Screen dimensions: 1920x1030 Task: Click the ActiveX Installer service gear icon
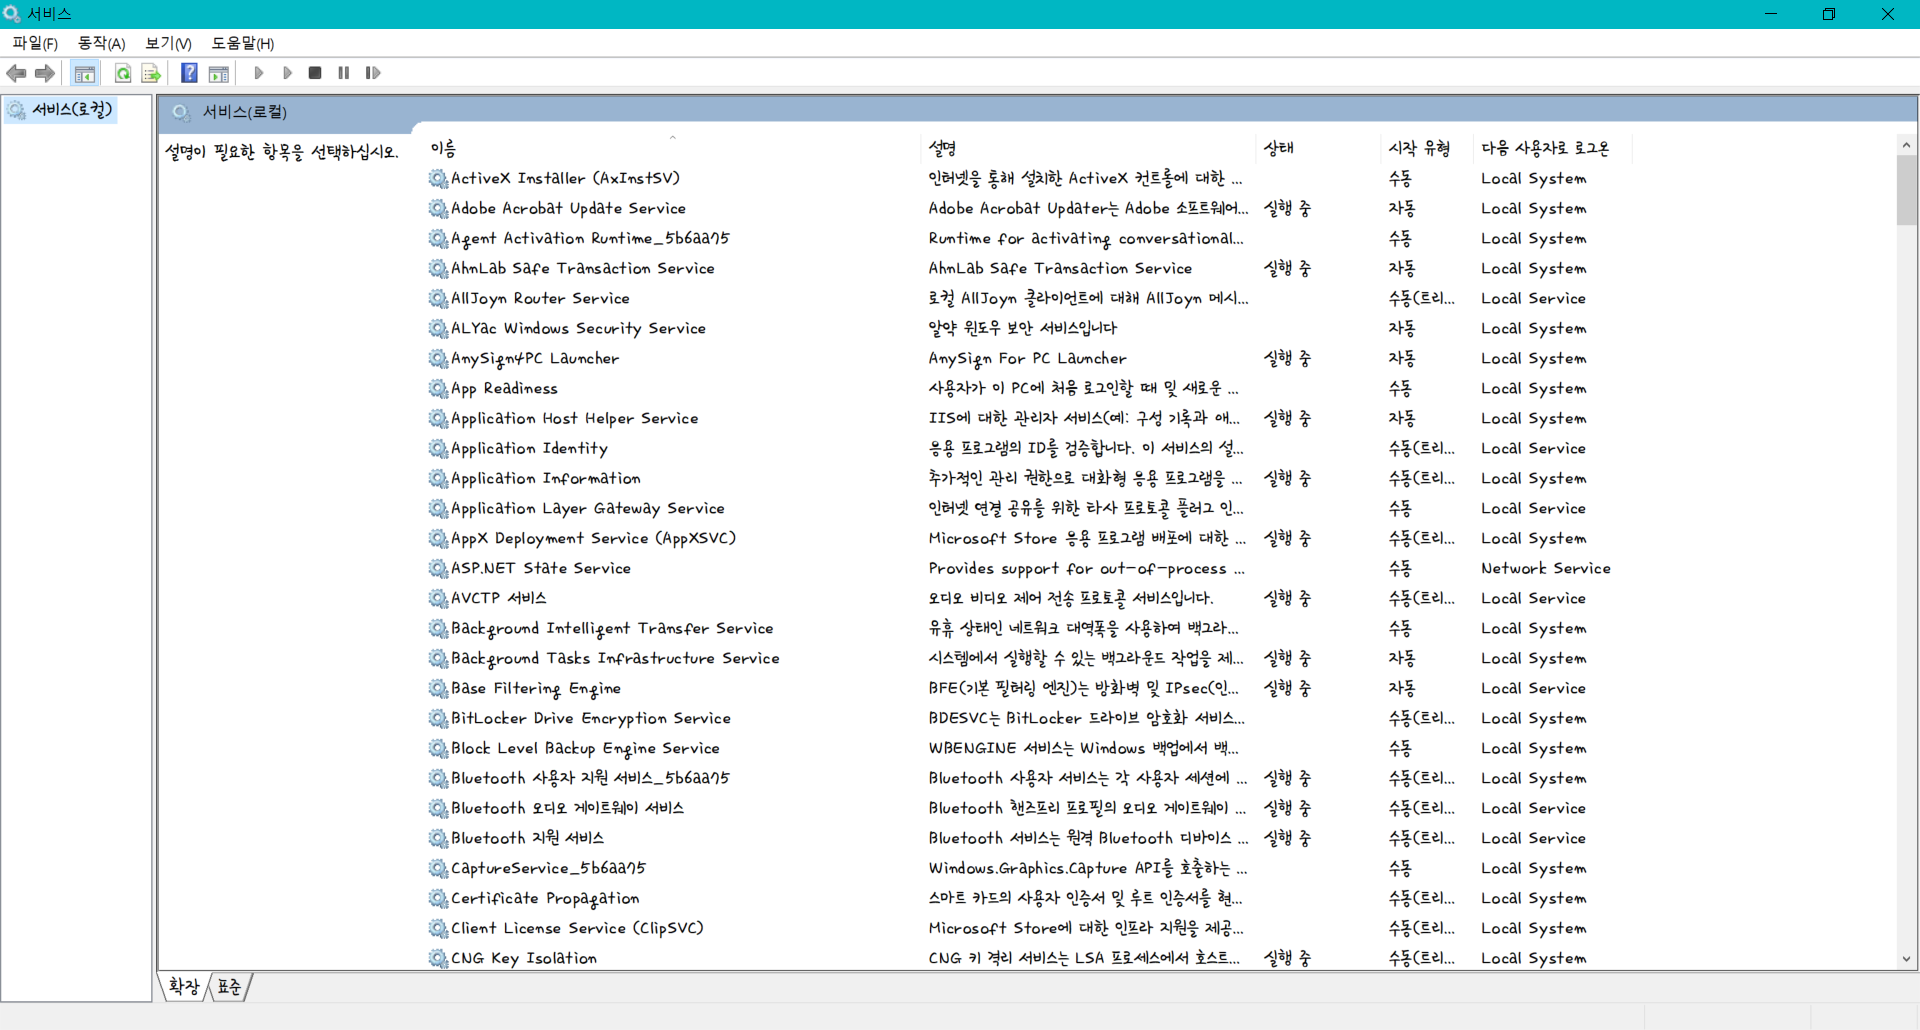tap(438, 178)
